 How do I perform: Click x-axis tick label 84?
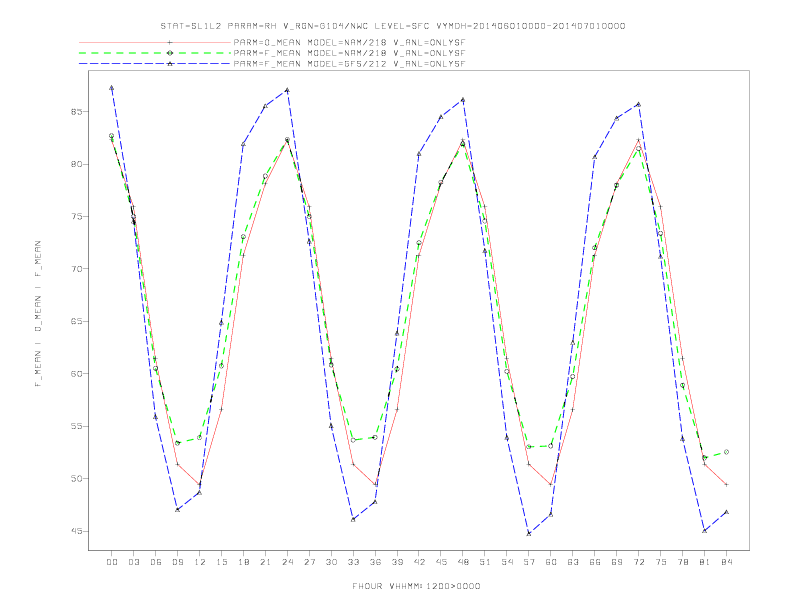[727, 562]
